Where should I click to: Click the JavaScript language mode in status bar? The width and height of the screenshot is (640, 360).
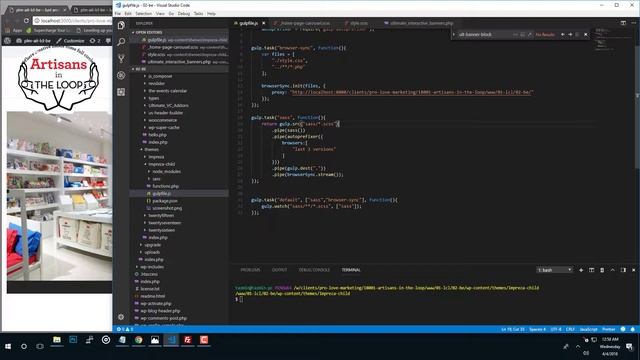[x=588, y=329]
